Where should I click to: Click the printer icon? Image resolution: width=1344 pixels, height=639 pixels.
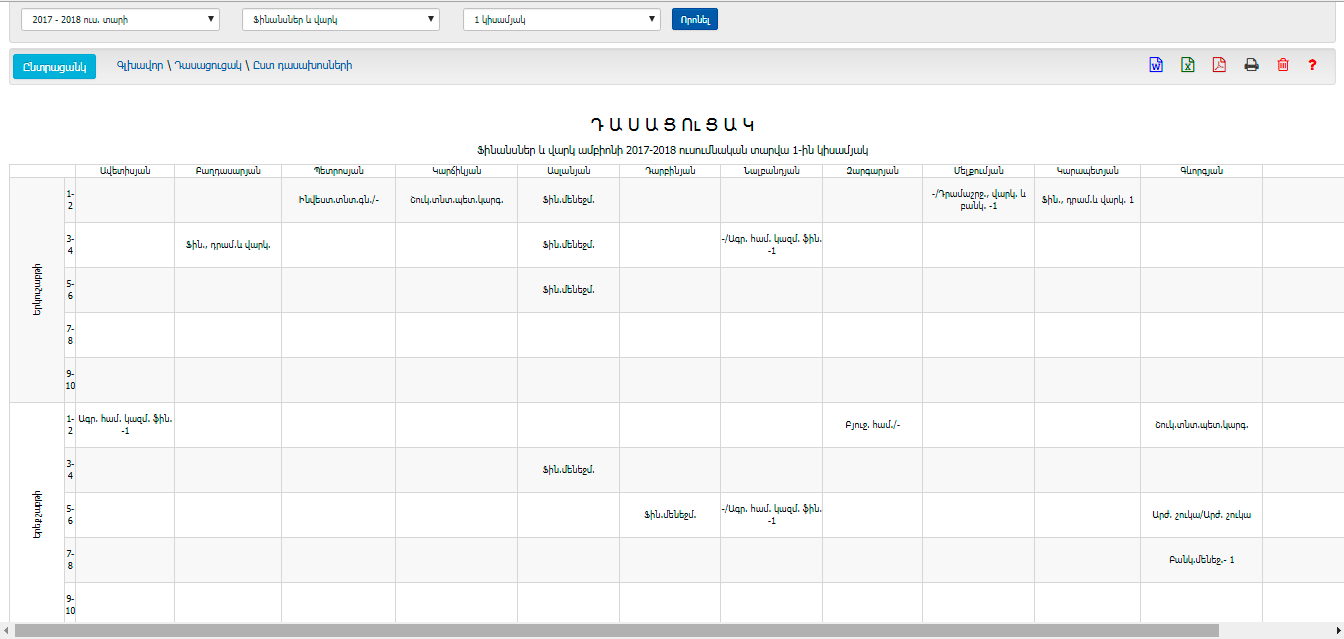coord(1251,65)
